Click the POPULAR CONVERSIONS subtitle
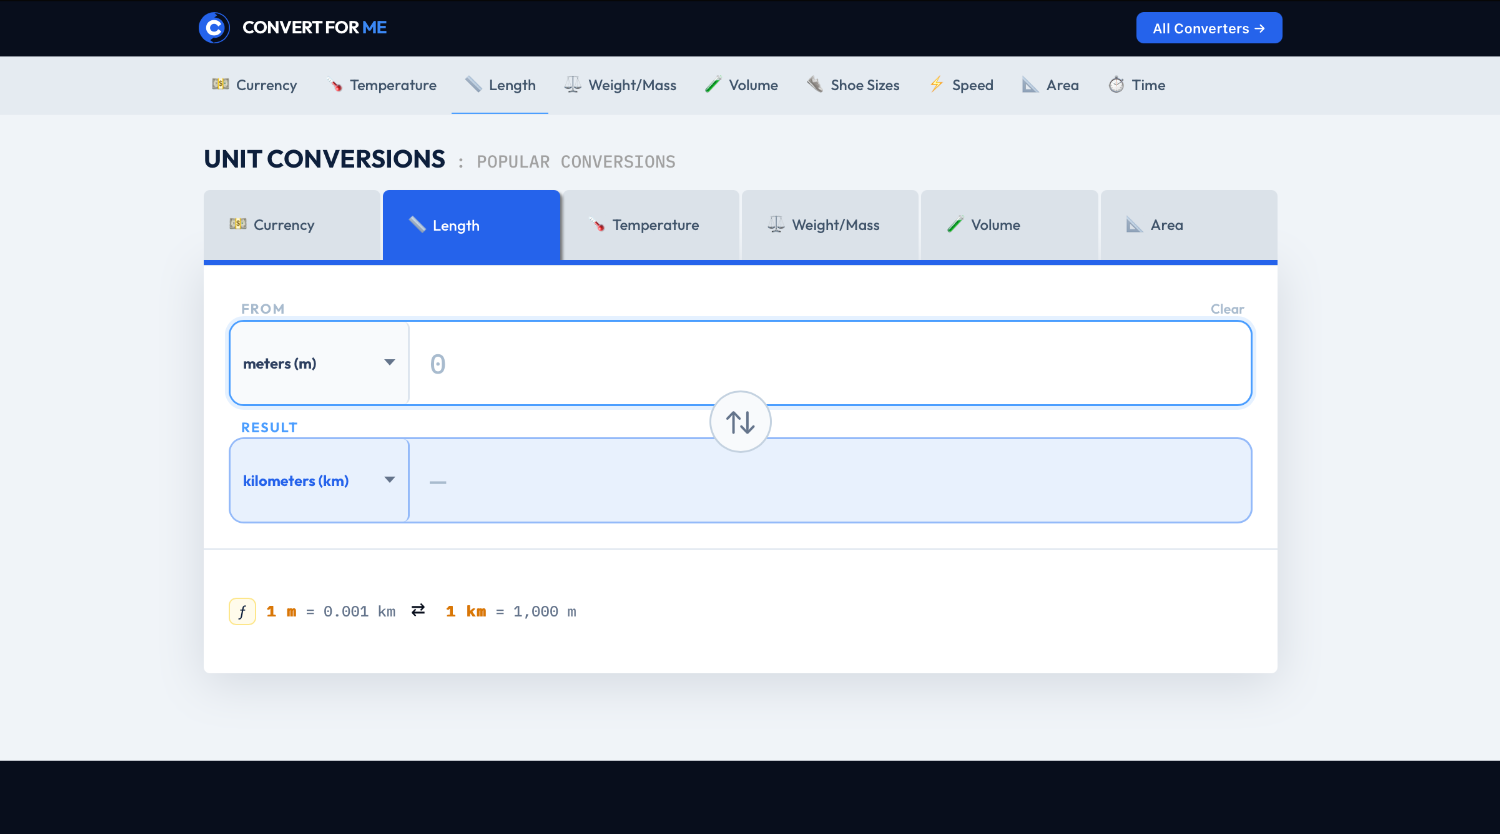 point(576,162)
